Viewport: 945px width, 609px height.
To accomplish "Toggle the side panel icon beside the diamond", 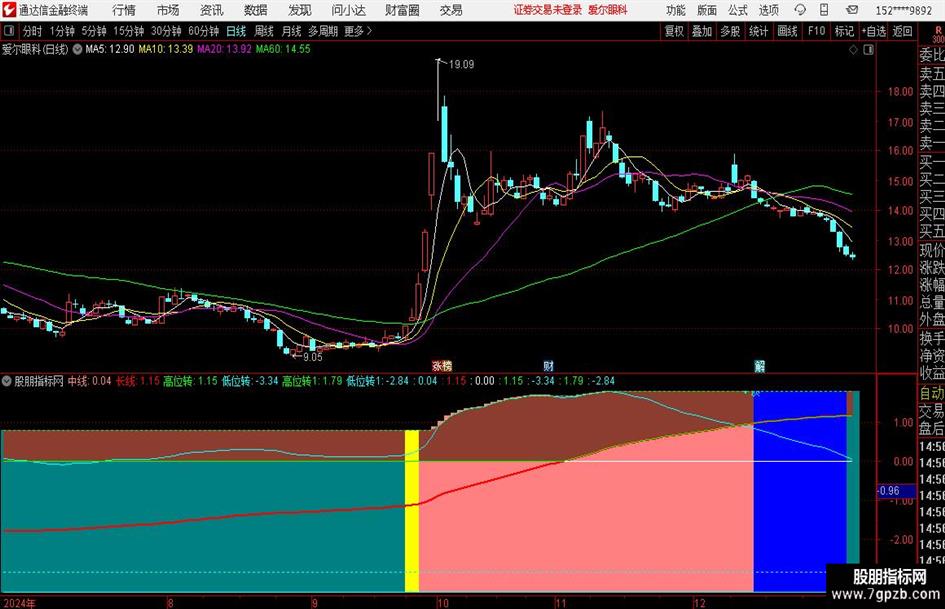I will [x=868, y=49].
